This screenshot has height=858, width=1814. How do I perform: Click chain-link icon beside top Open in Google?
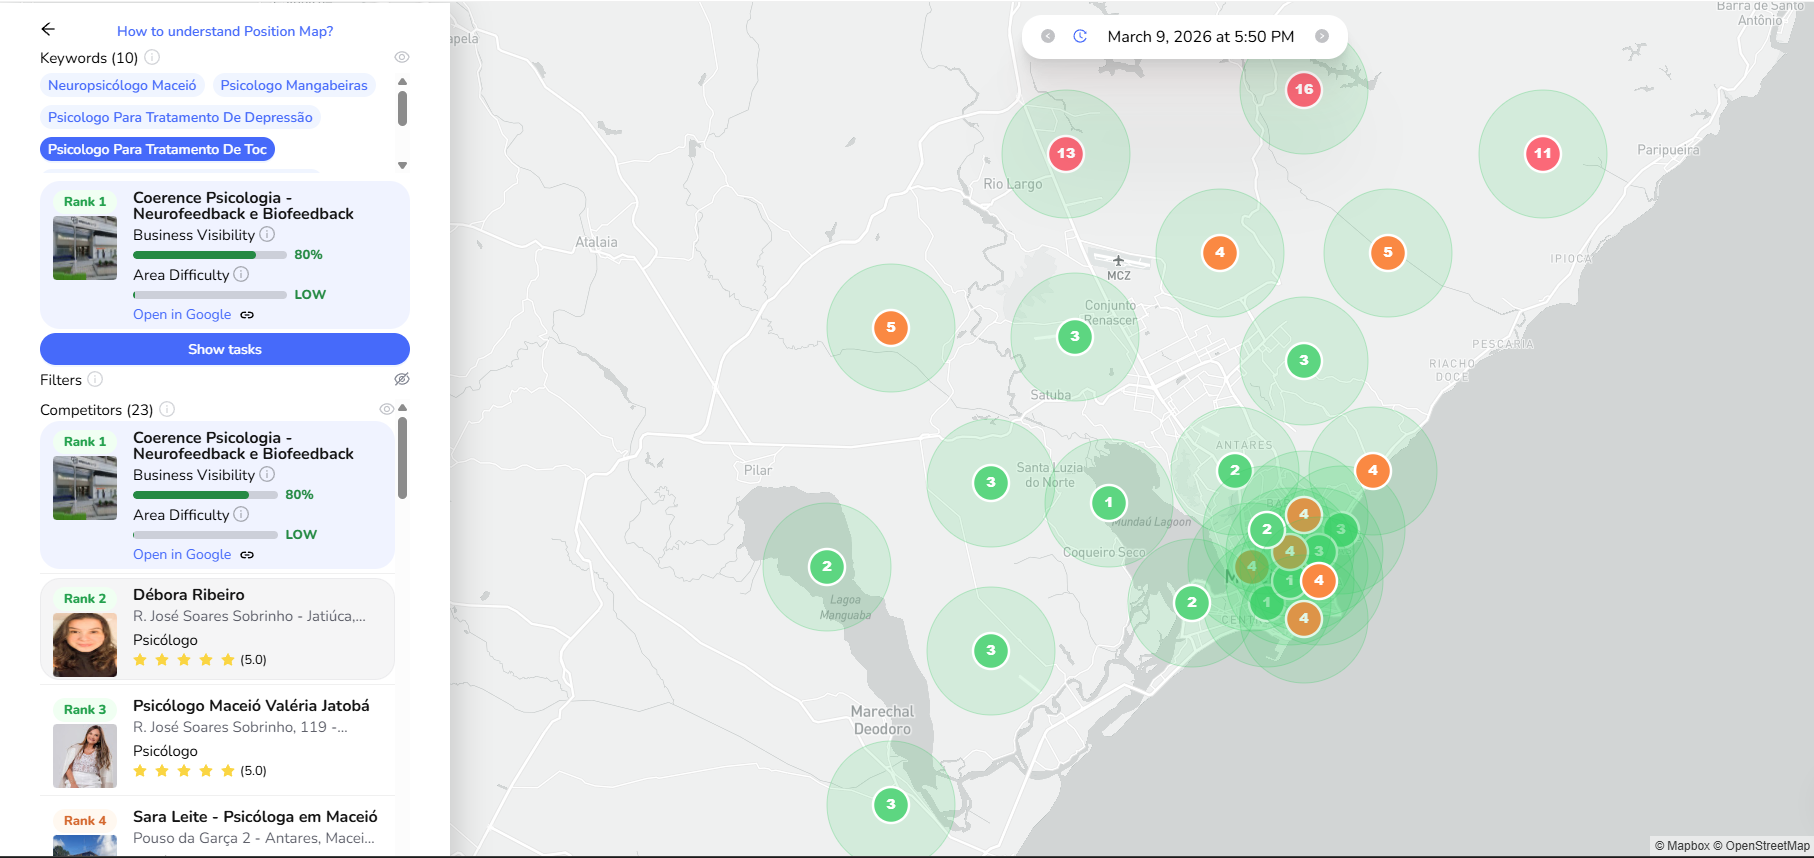point(247,315)
